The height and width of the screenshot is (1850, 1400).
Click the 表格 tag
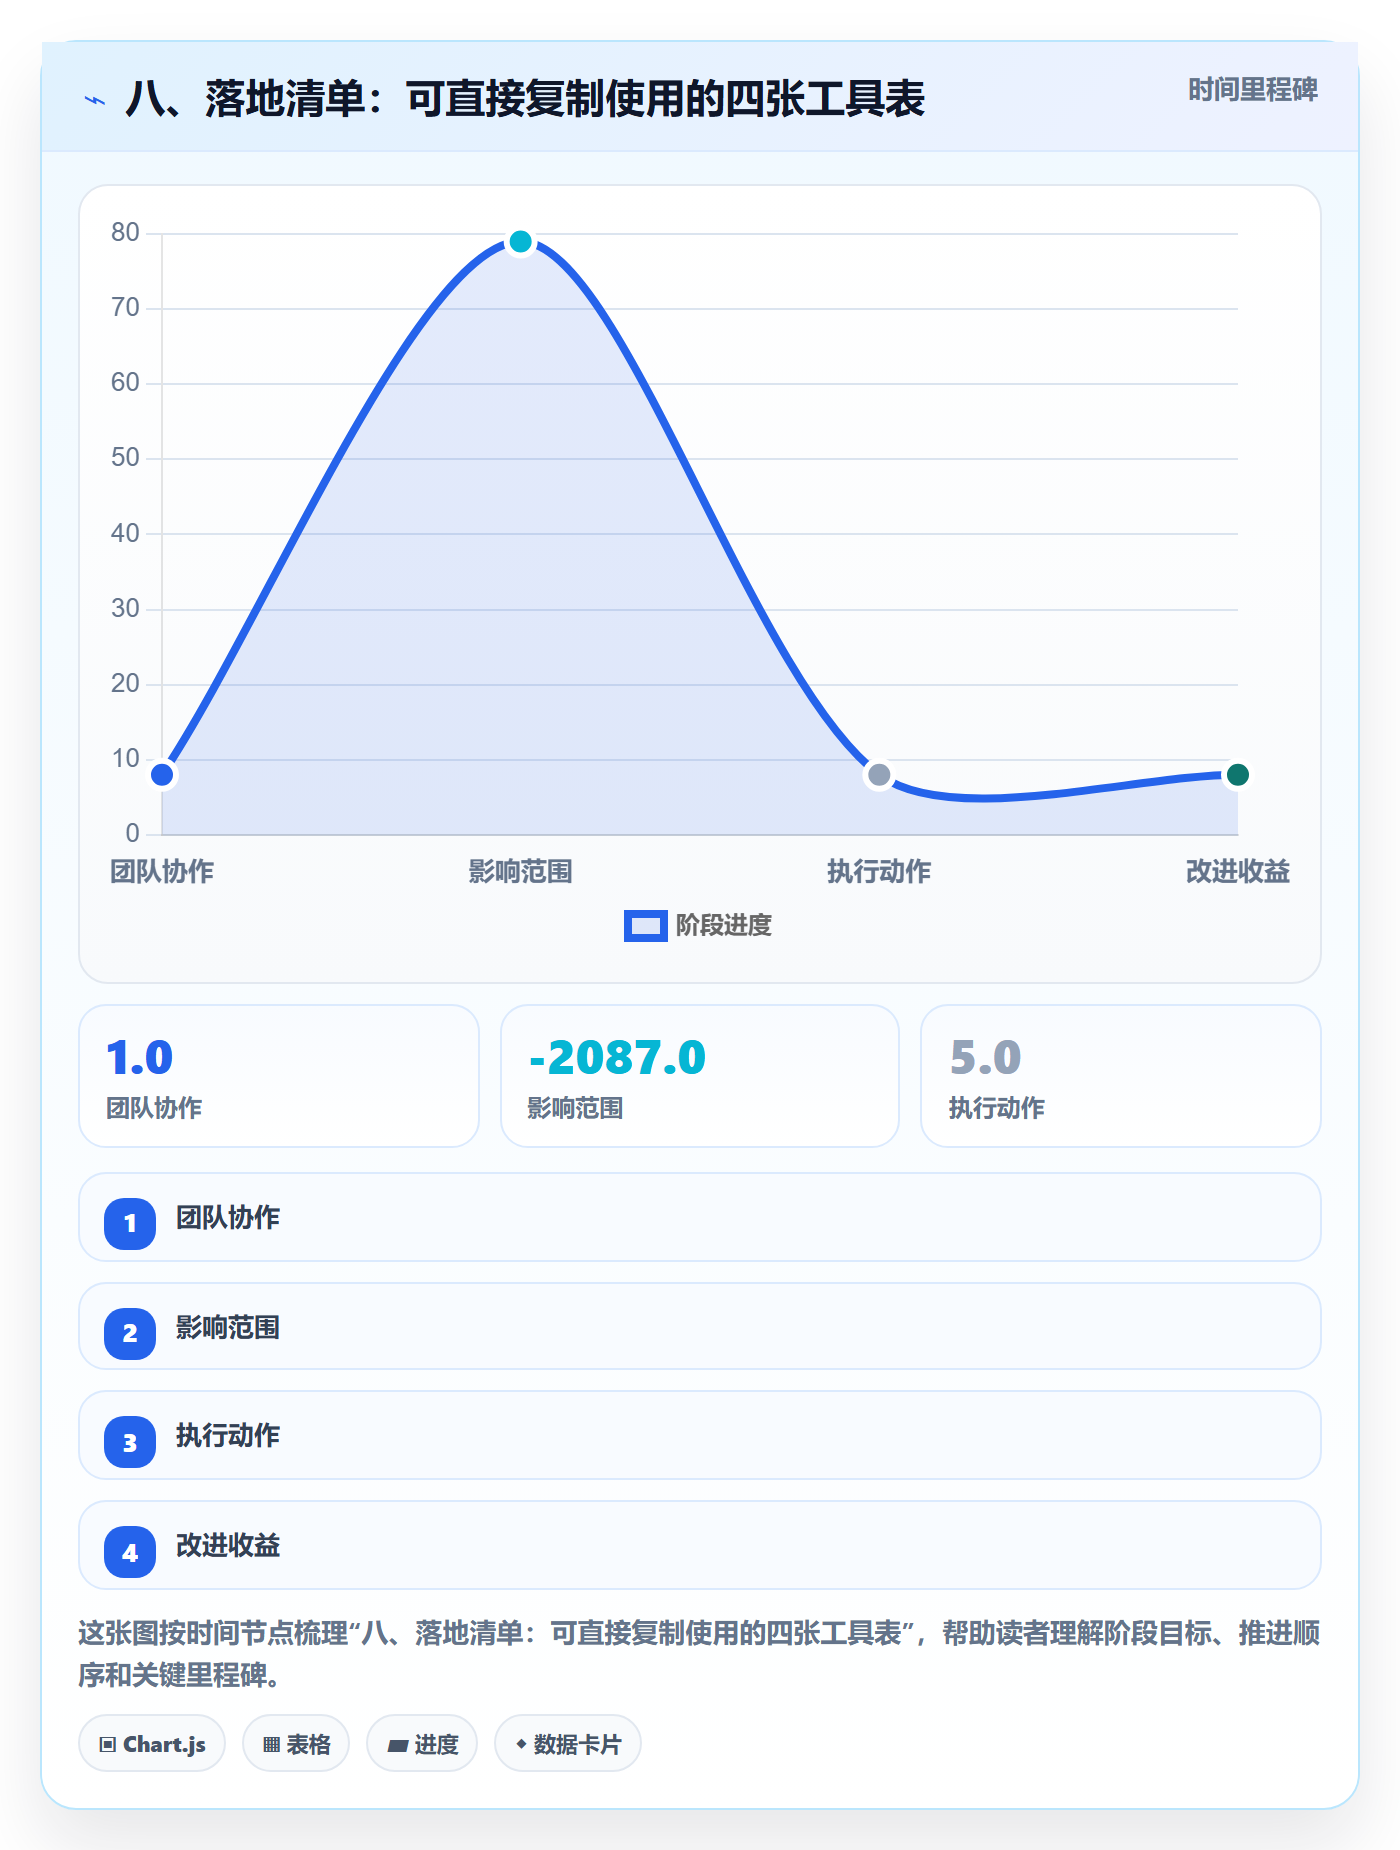coord(296,1744)
